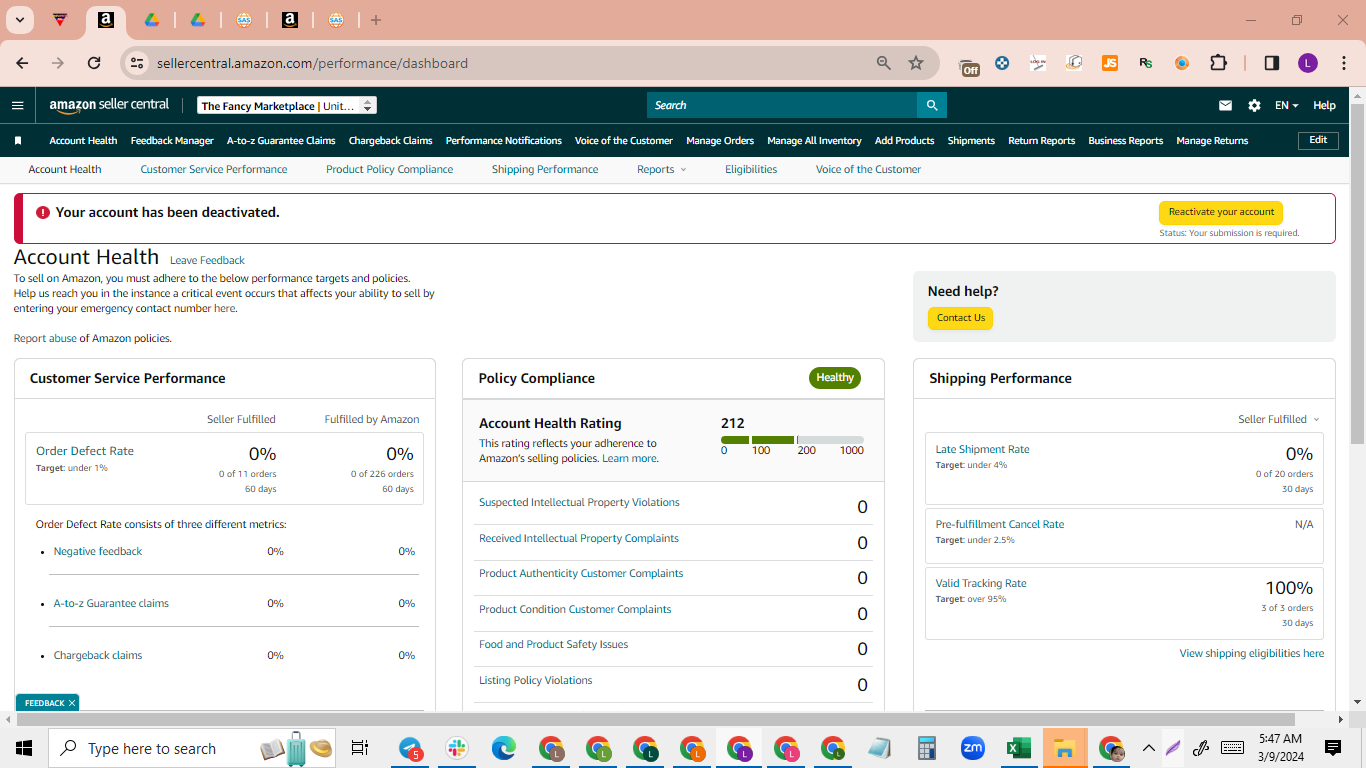The height and width of the screenshot is (768, 1366).
Task: Open the messages envelope icon
Action: 1225,105
